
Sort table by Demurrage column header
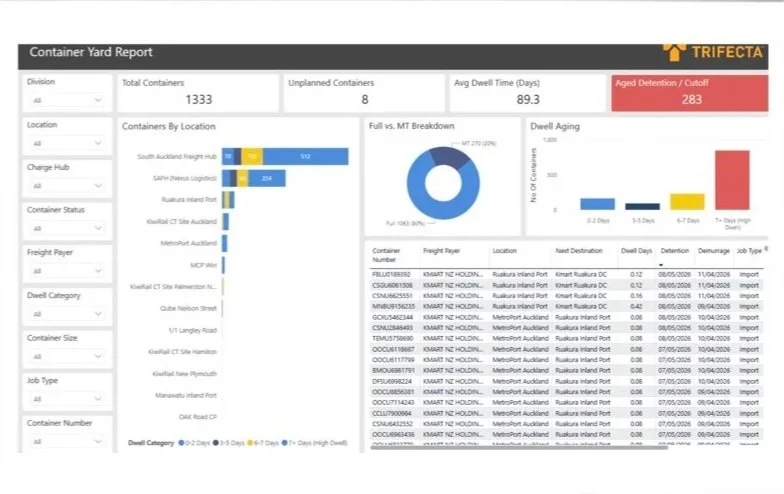[714, 251]
